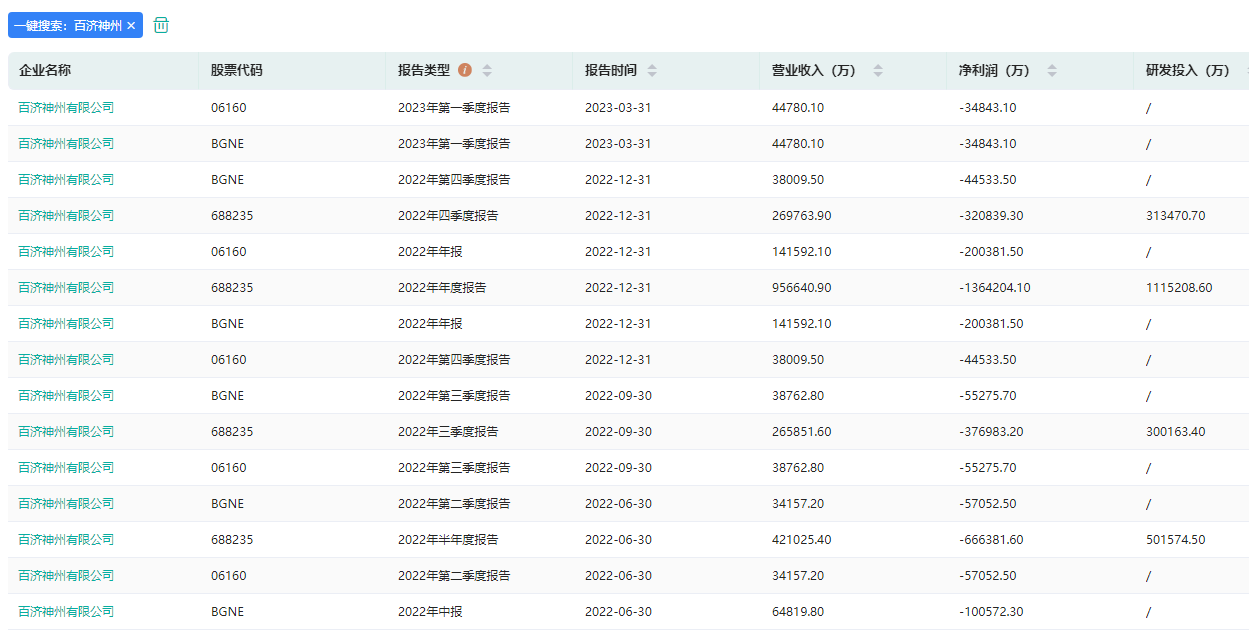The height and width of the screenshot is (630, 1249).
Task: Select the 2022年四季度报告 report type cell
Action: [x=448, y=215]
